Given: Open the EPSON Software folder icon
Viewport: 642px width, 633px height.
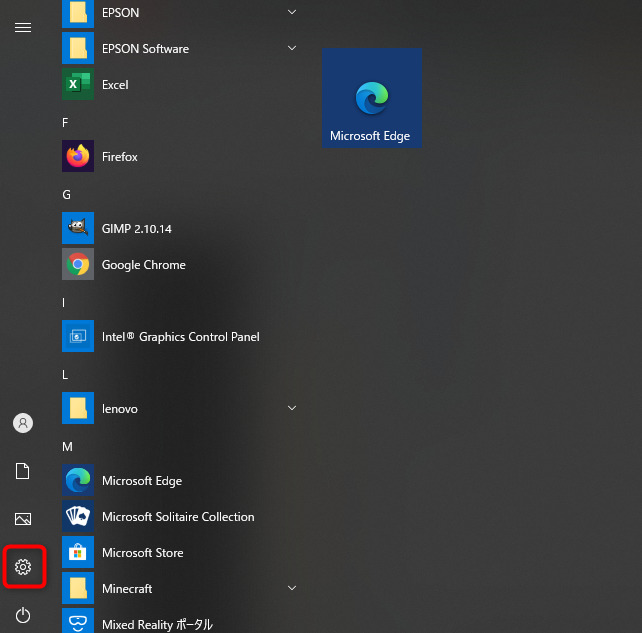Looking at the screenshot, I should coord(78,48).
